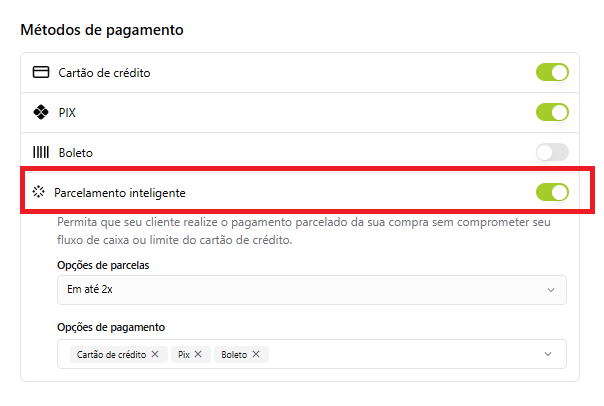Click the Pix tag text
Image resolution: width=604 pixels, height=406 pixels.
click(x=184, y=354)
